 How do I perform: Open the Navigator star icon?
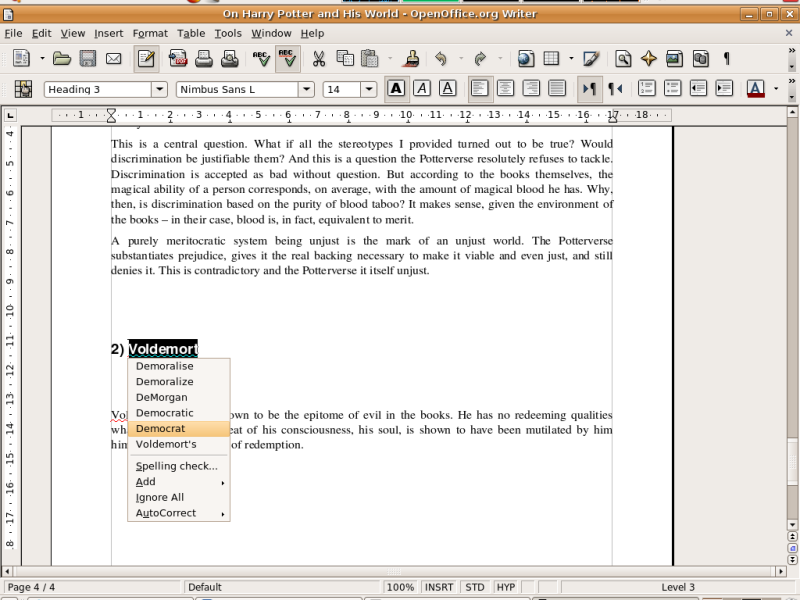648,59
